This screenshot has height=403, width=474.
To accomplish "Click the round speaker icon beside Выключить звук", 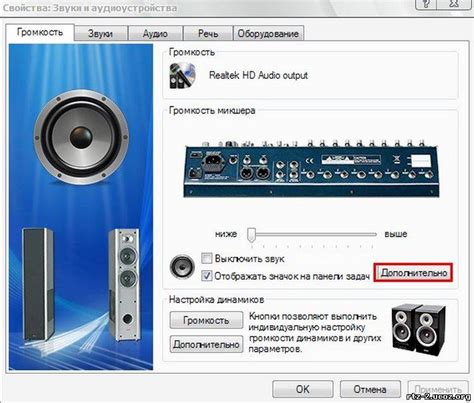I will point(182,267).
